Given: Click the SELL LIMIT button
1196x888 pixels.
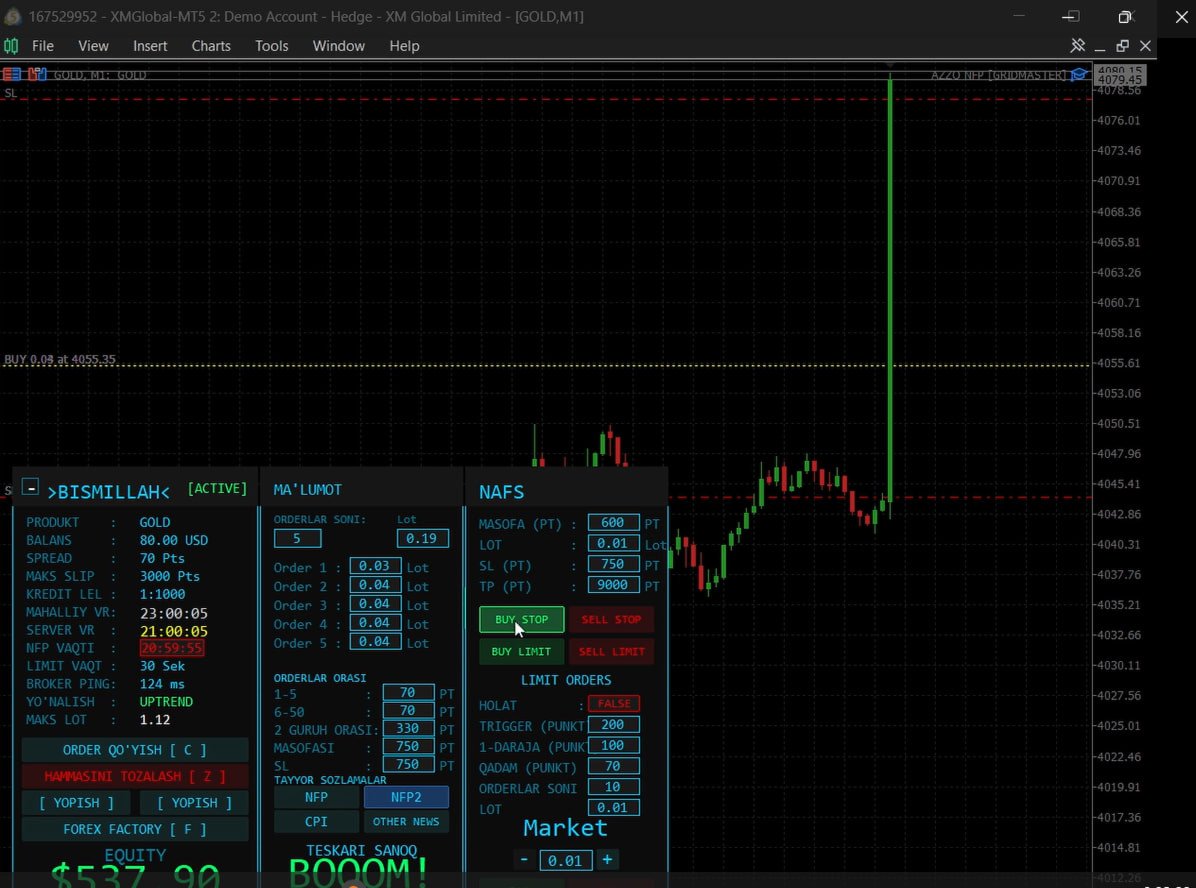Looking at the screenshot, I should tap(611, 652).
